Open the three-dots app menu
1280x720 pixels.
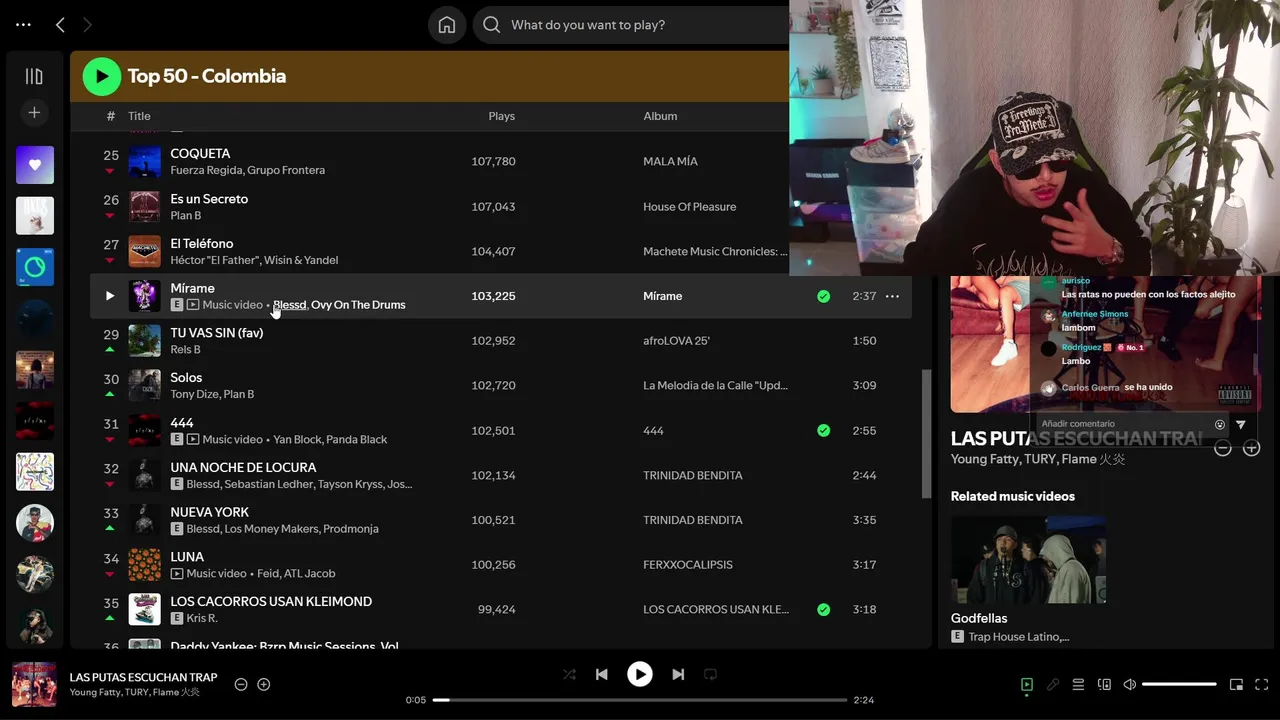24,25
